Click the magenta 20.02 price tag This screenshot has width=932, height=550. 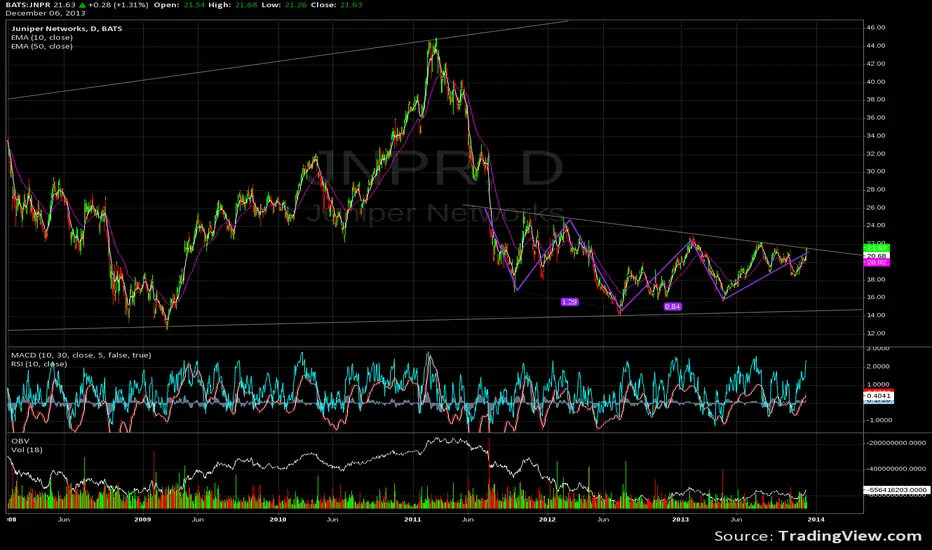[876, 262]
